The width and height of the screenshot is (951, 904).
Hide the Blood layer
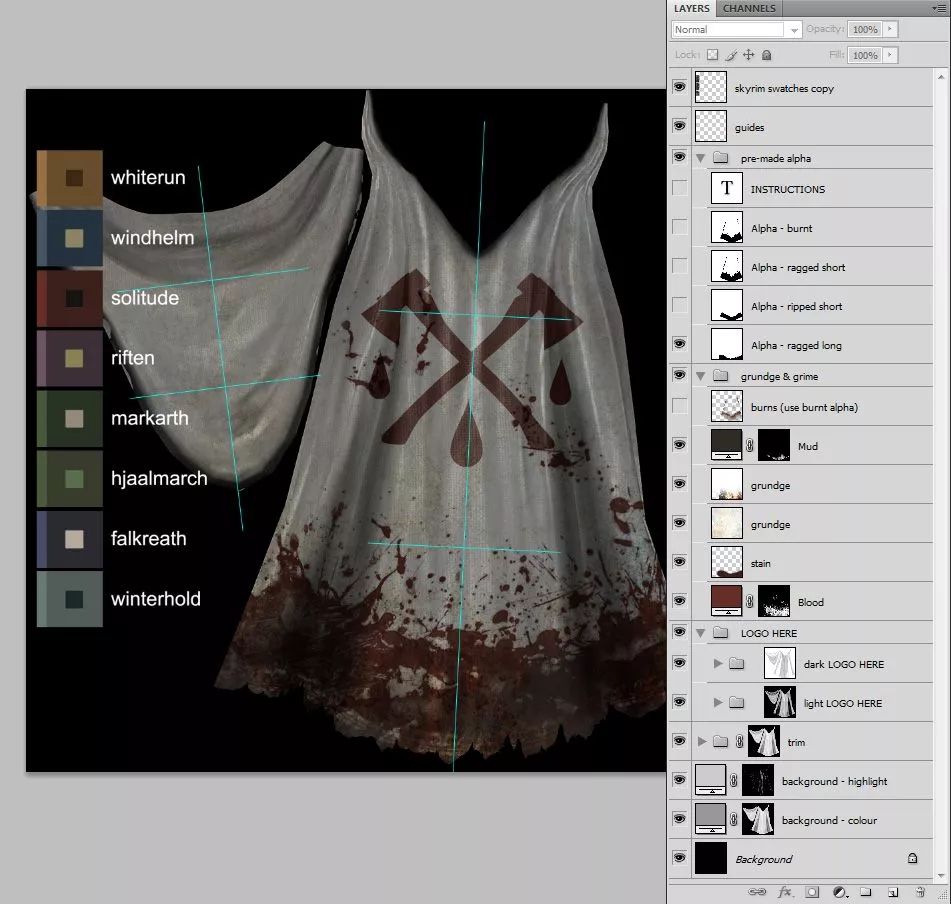pyautogui.click(x=679, y=600)
